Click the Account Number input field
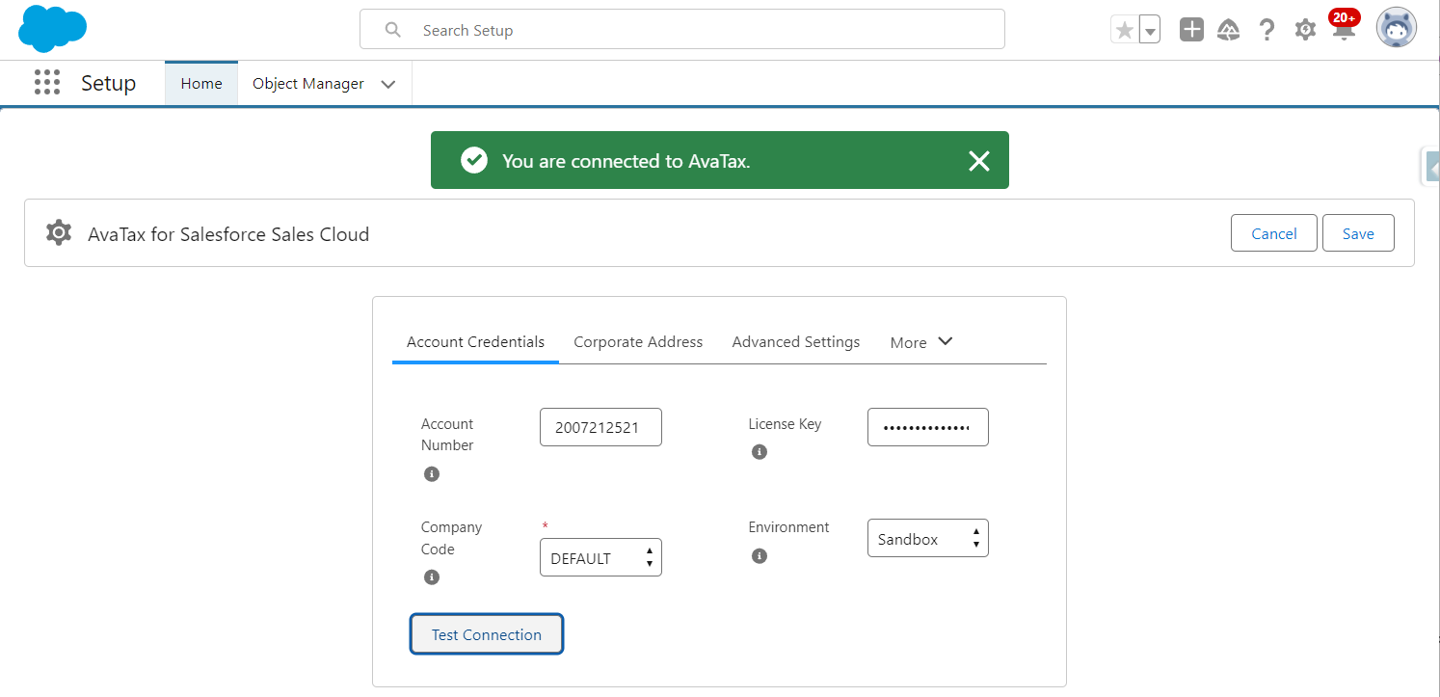Screen dimensions: 1440x697 (x=601, y=427)
